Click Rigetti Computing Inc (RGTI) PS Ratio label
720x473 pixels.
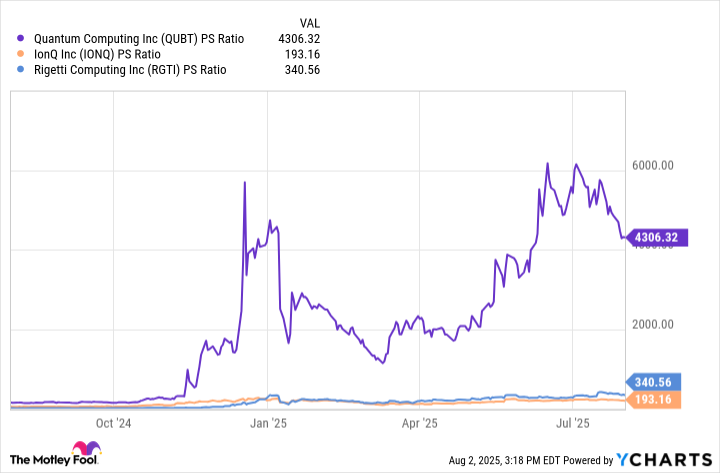tap(129, 71)
